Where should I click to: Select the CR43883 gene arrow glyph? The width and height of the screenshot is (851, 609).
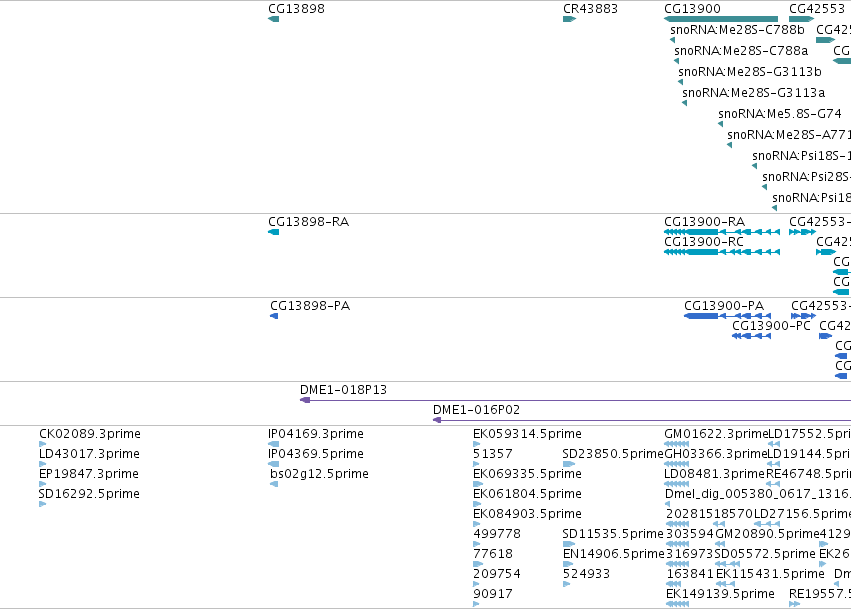tap(569, 19)
